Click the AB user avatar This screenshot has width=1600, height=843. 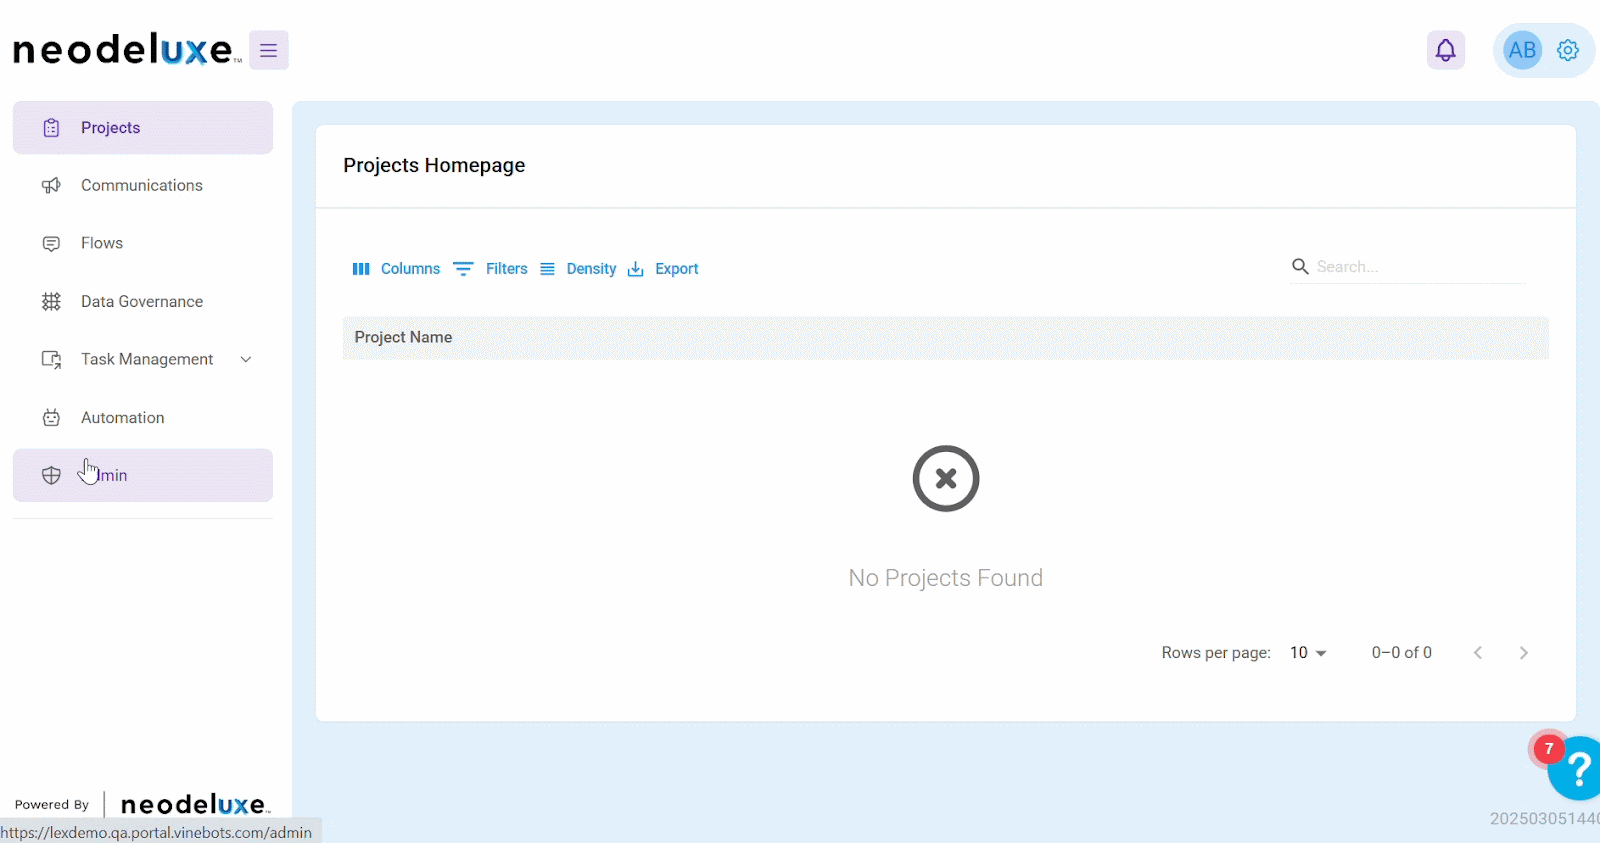pyautogui.click(x=1522, y=50)
